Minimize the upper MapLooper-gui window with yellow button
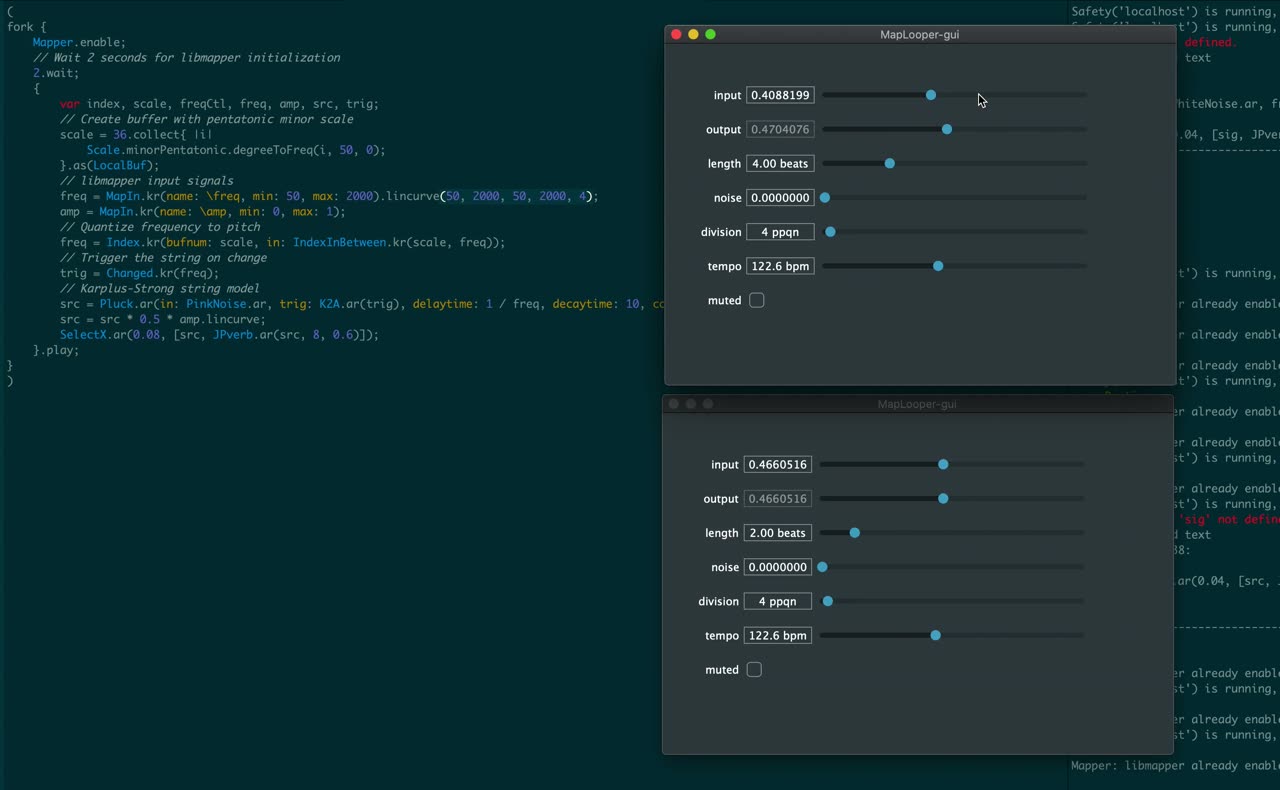Screen dimensions: 1280x790 (x=693, y=34)
